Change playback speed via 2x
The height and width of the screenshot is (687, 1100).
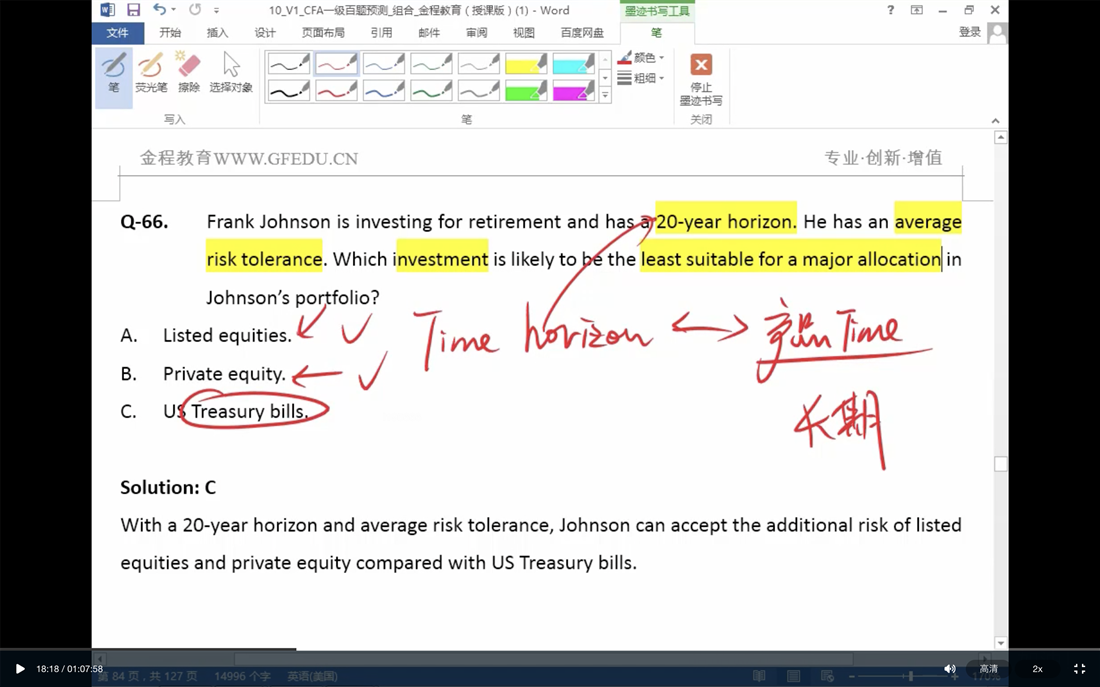pos(1038,669)
